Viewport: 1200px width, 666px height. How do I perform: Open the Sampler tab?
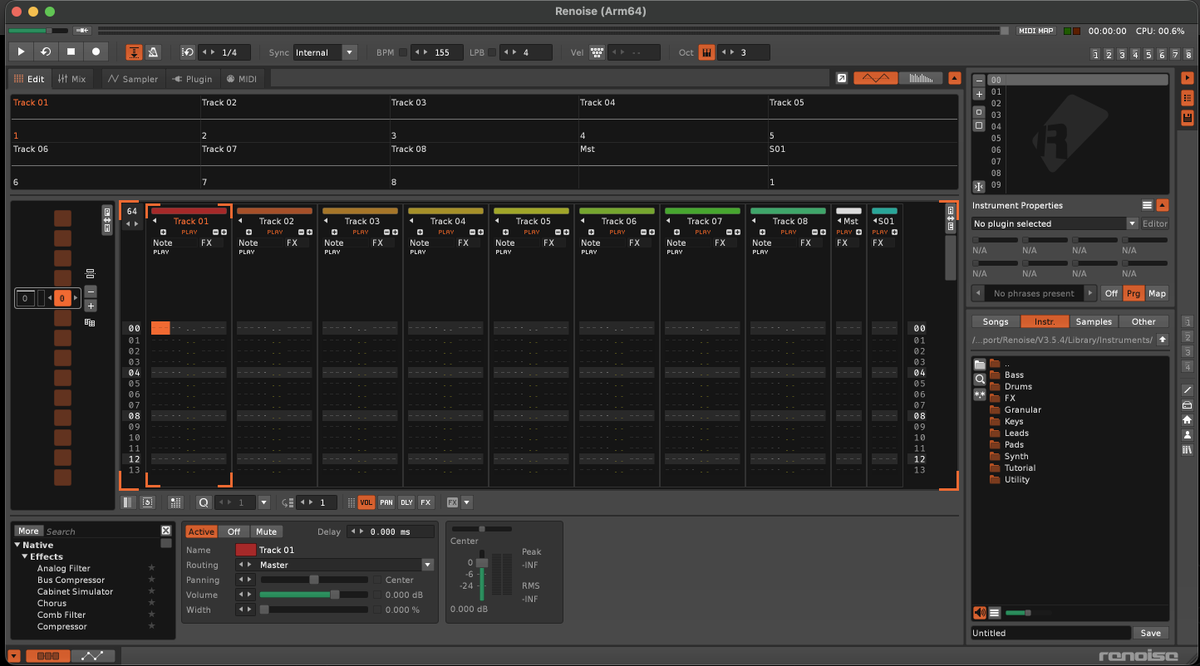pos(133,78)
